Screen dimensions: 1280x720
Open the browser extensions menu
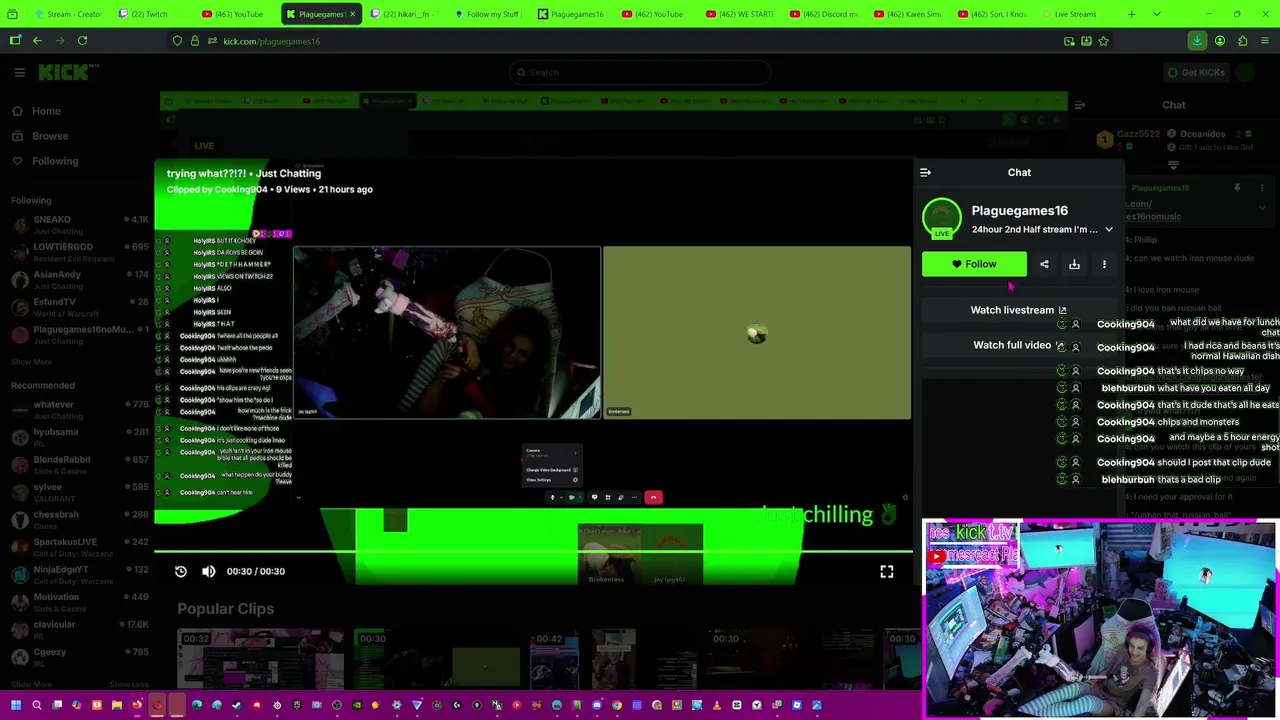[x=1243, y=41]
